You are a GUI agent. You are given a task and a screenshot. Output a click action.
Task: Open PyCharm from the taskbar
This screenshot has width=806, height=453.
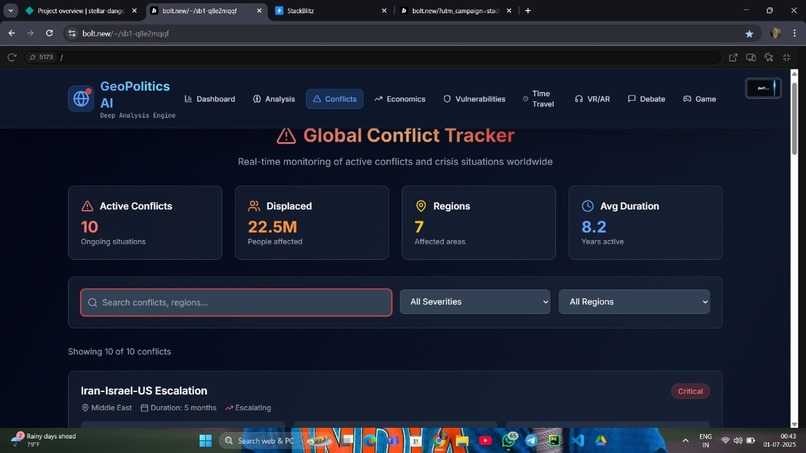point(554,441)
